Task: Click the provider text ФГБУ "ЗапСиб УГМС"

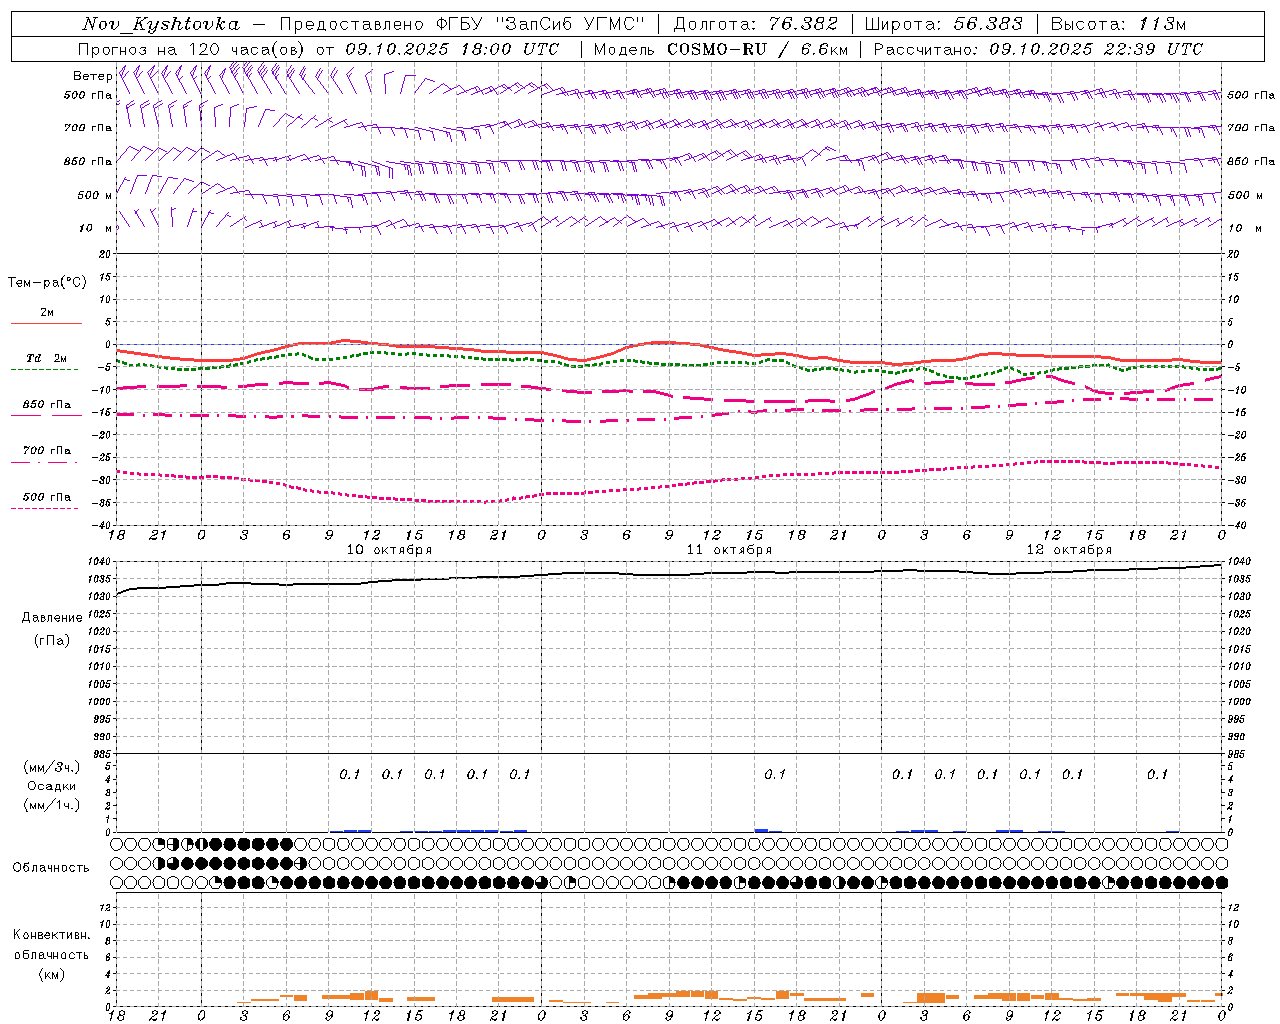Action: coord(541,24)
